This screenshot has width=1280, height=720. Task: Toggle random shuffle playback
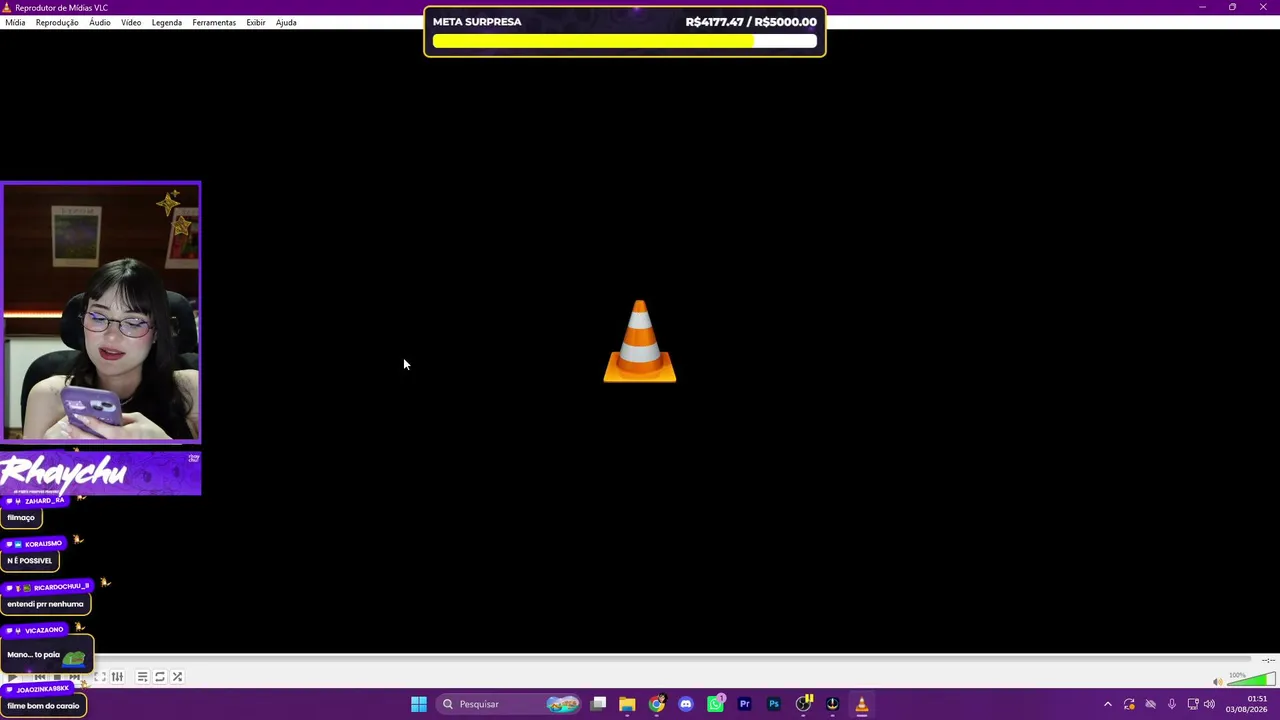(177, 677)
